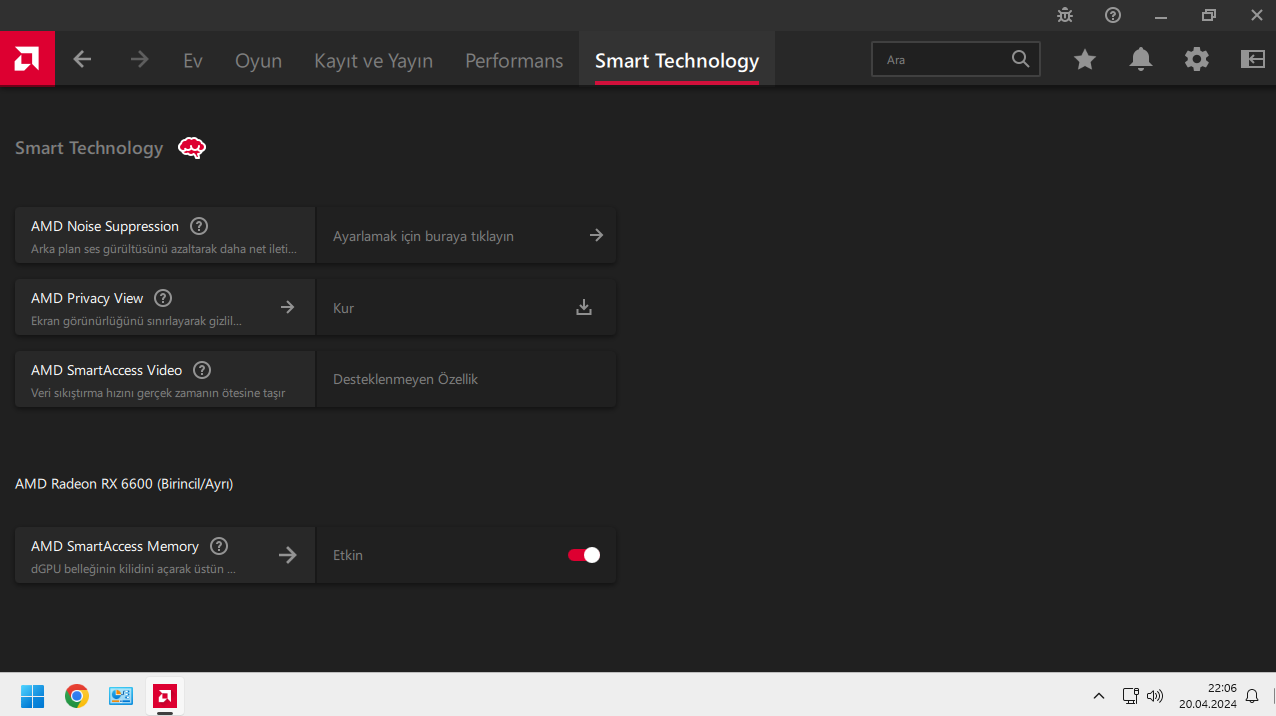Select the Smart Technology tab

pyautogui.click(x=677, y=60)
